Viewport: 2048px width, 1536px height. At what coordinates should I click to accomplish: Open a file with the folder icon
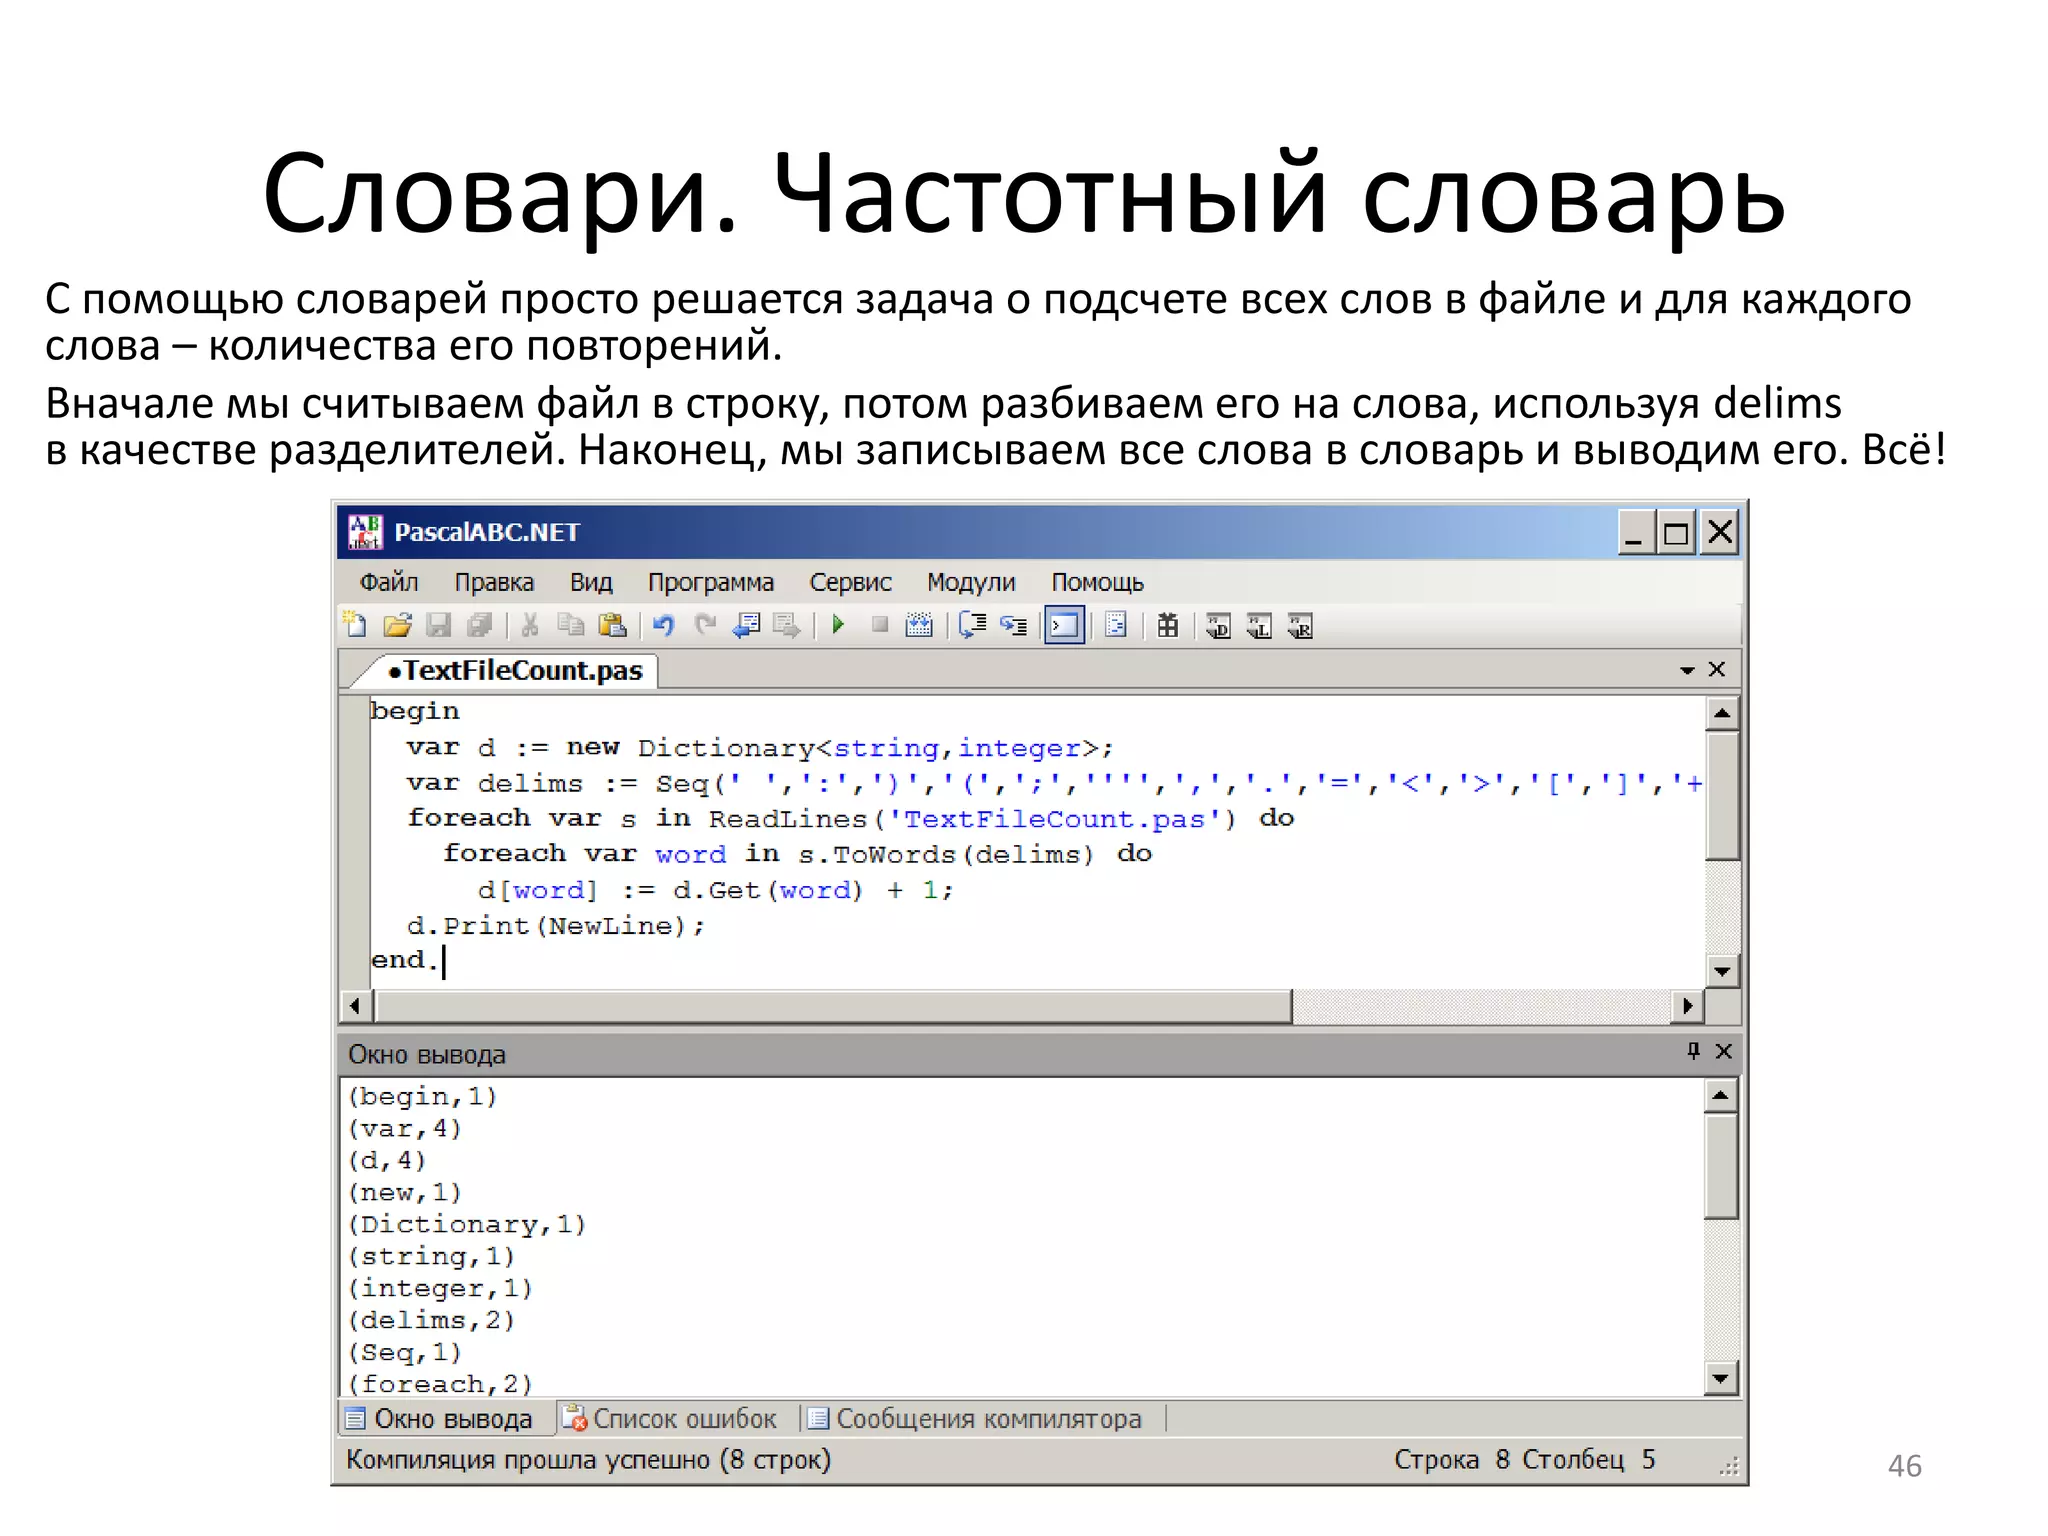tap(397, 625)
